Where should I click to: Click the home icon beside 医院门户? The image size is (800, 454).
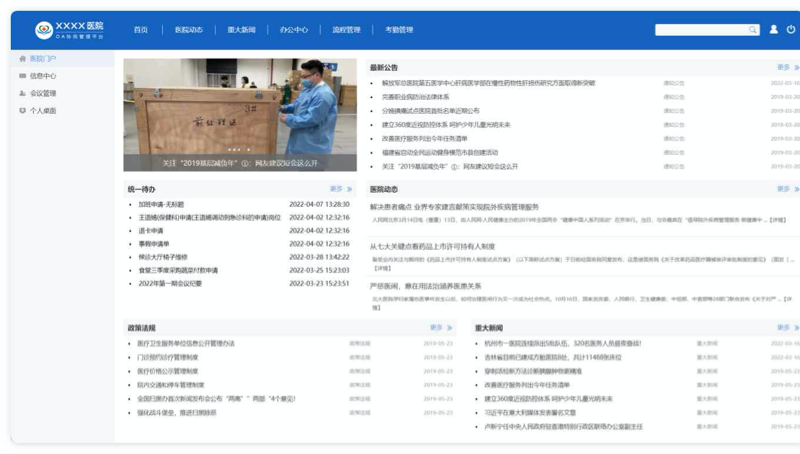23,59
